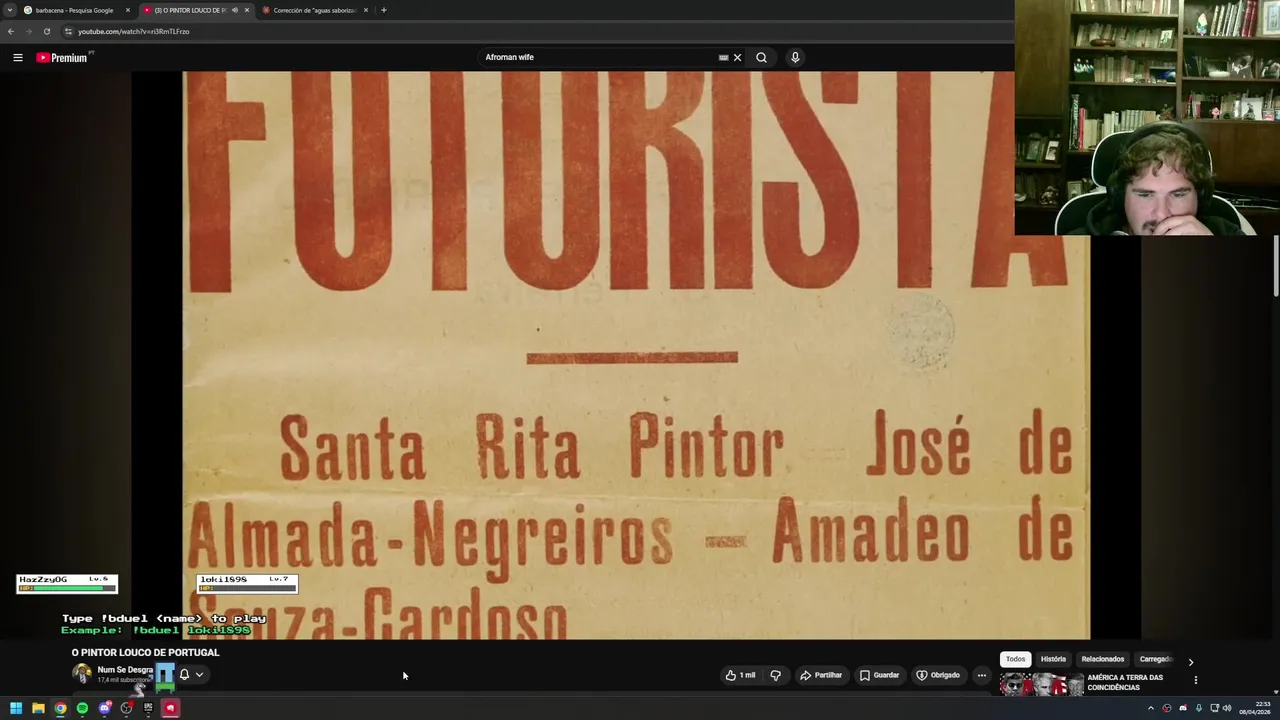Open the clock and date panel
Viewport: 1280px width, 720px height.
pos(1255,708)
